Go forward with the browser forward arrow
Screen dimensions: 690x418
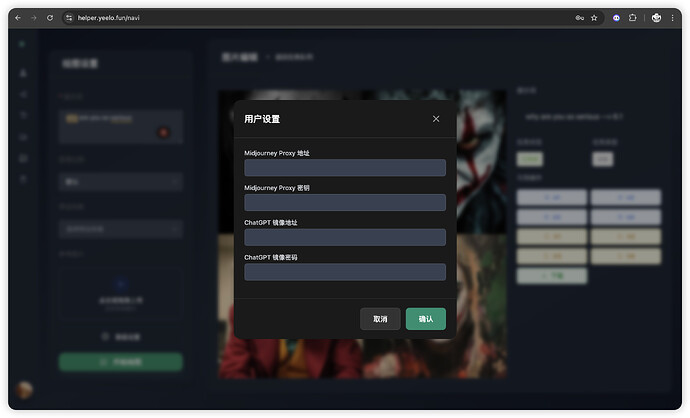[34, 18]
